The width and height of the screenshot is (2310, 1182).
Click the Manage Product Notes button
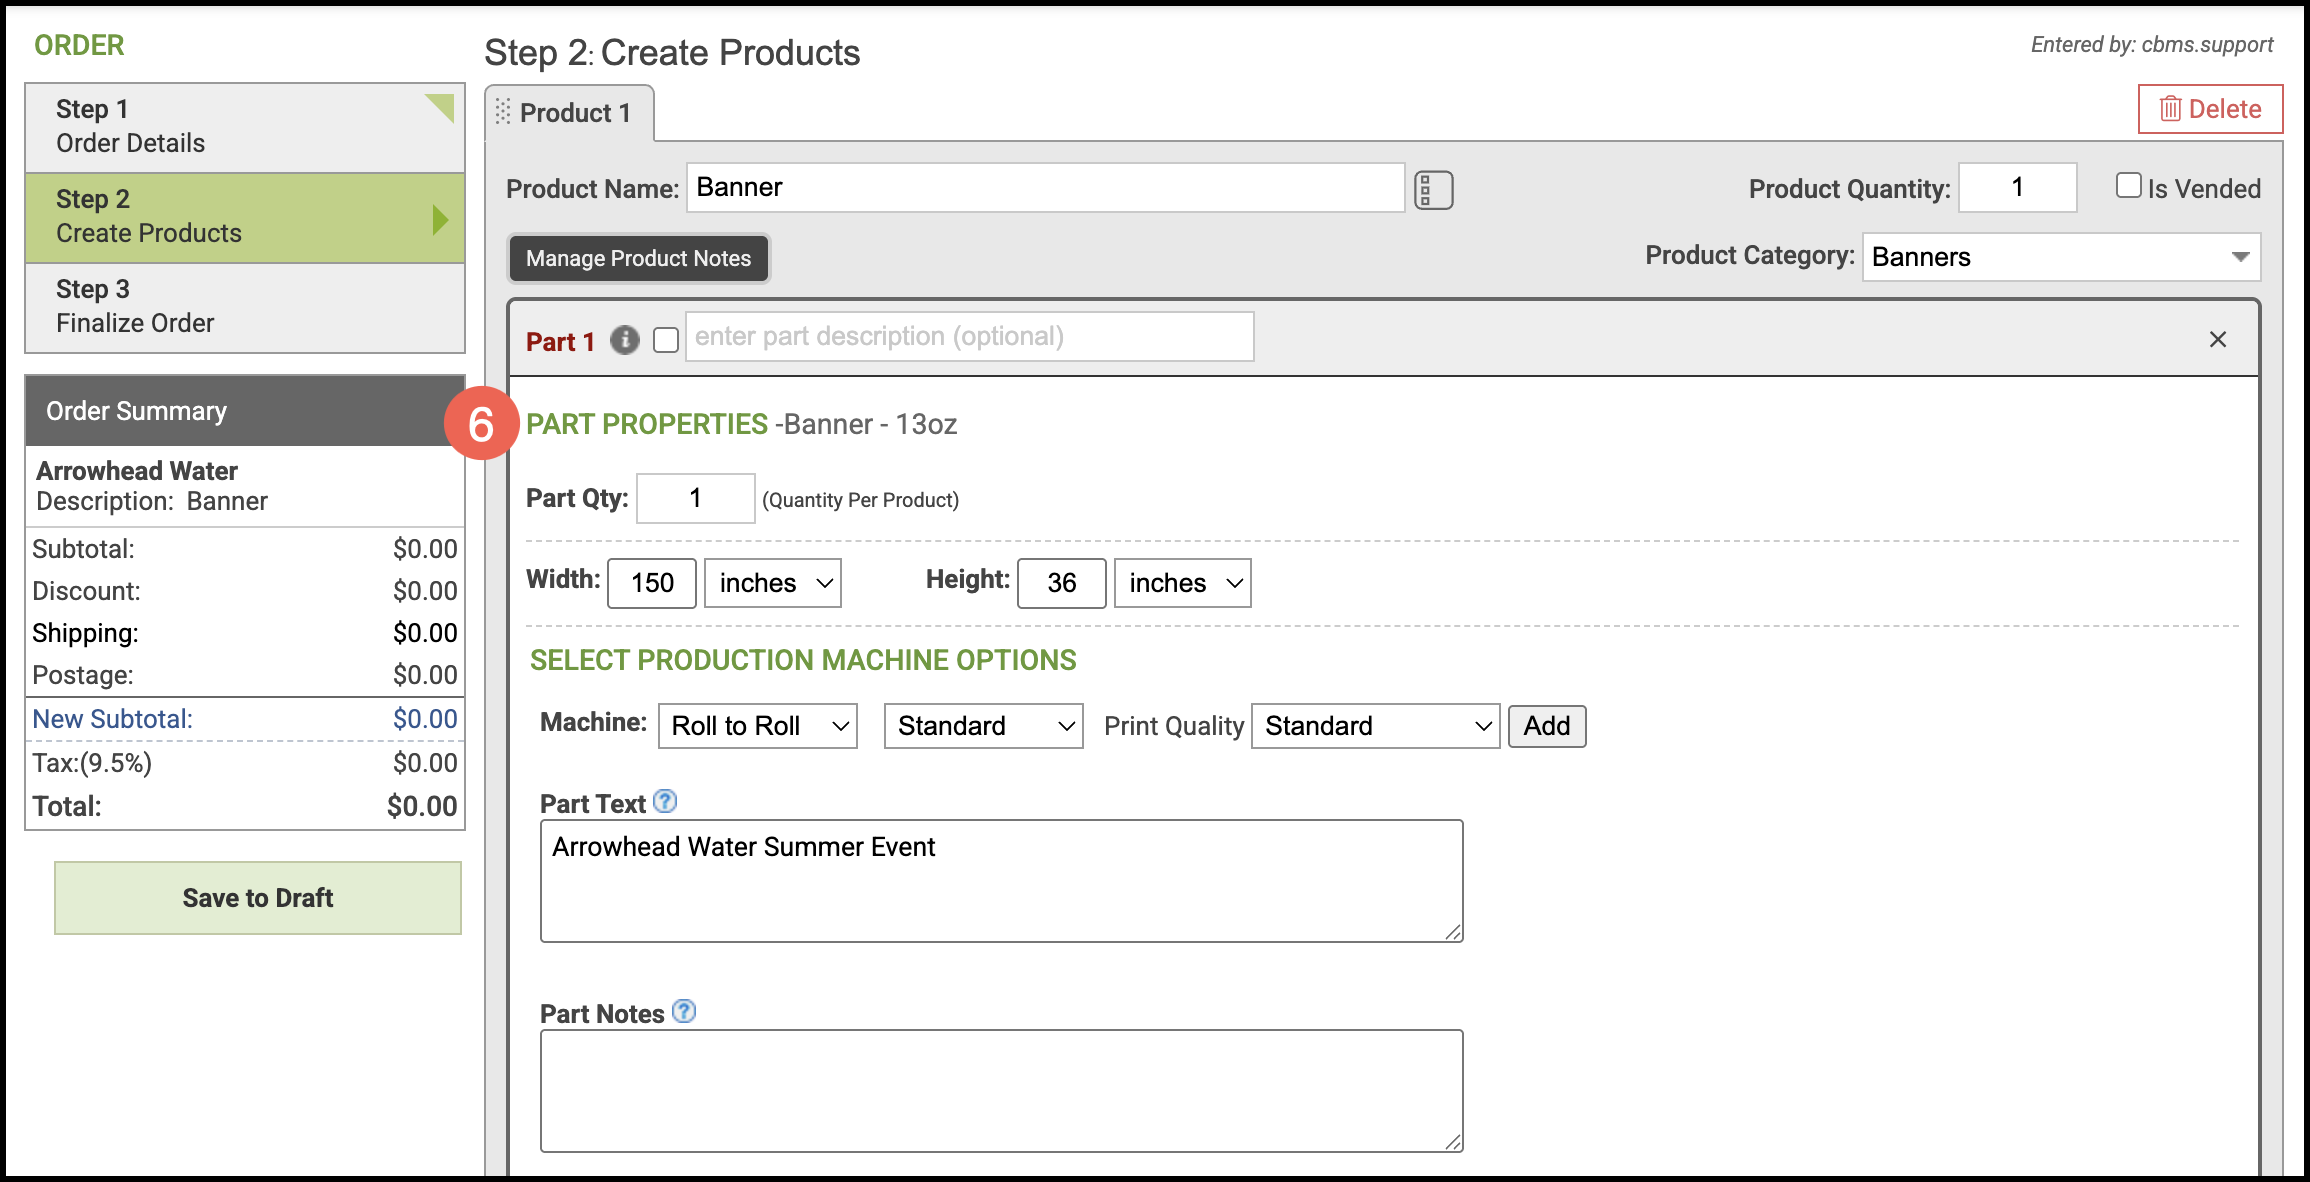point(638,258)
